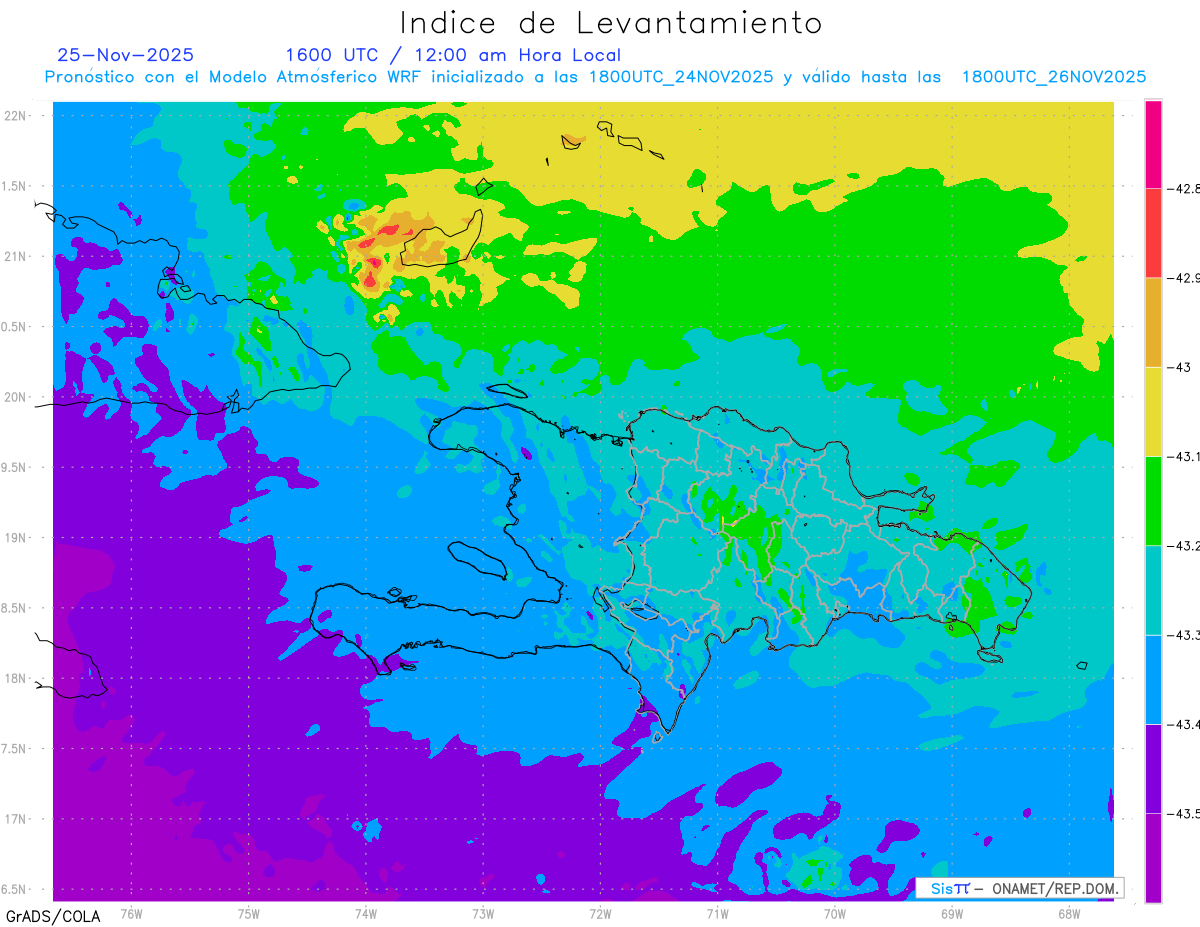Click the "18N" latitude label

[x=15, y=678]
